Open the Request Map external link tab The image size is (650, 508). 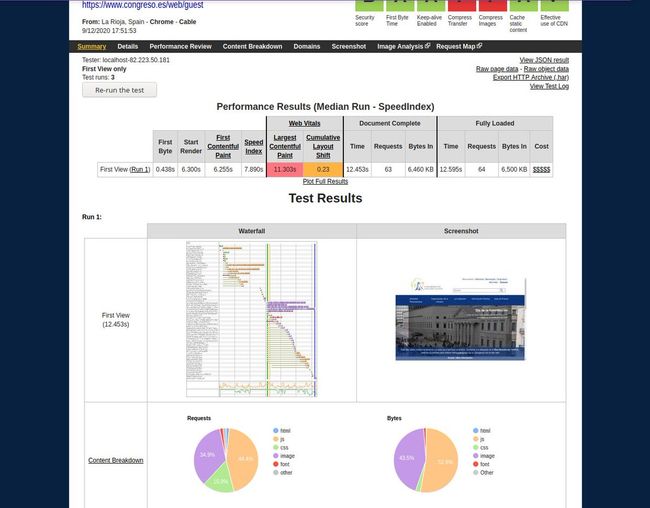click(458, 46)
